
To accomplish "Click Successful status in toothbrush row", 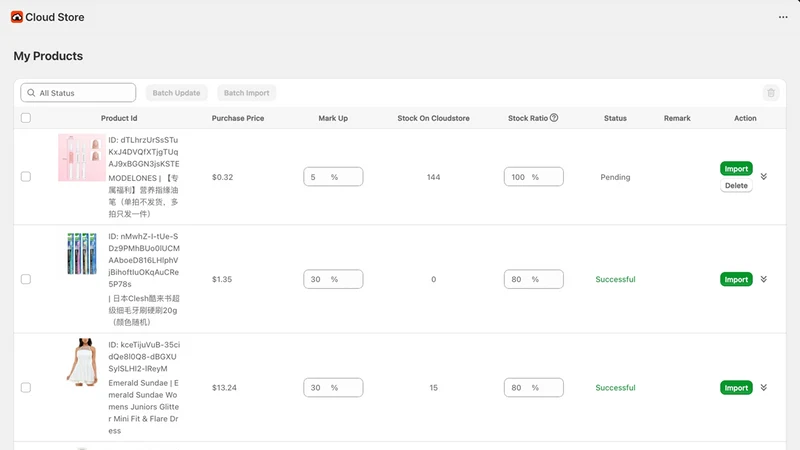I will click(x=615, y=279).
